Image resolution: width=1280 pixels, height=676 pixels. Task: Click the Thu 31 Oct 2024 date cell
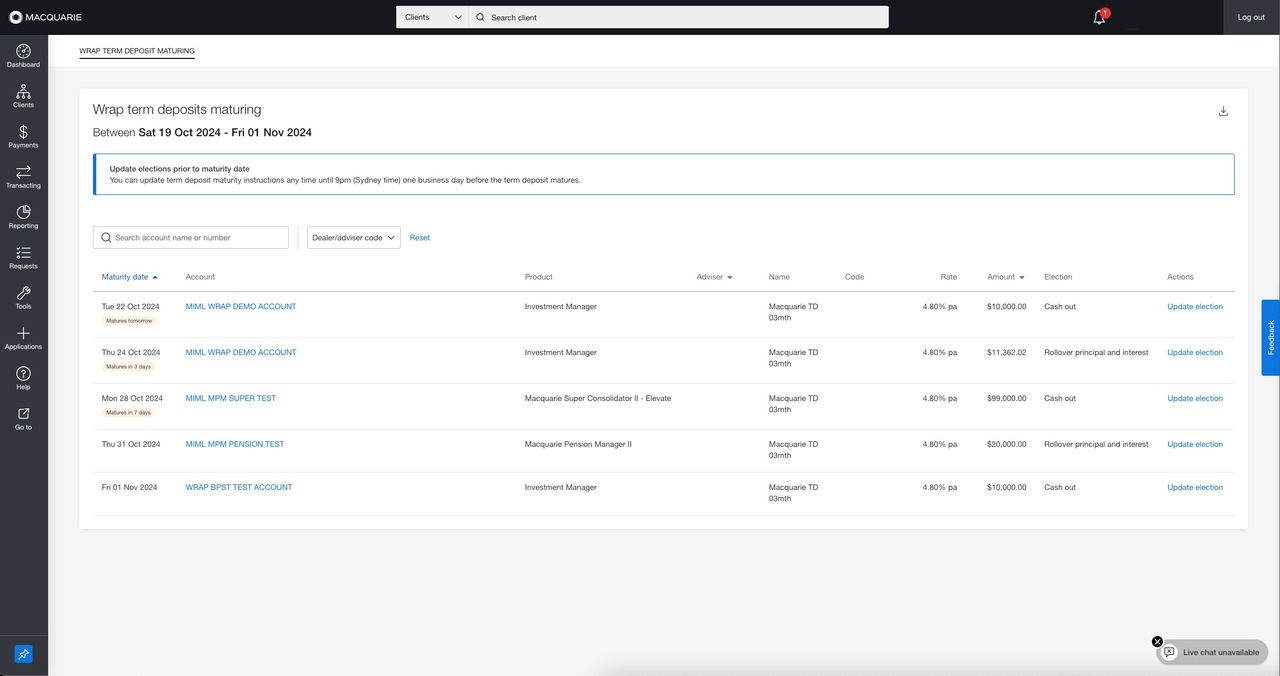tap(131, 445)
